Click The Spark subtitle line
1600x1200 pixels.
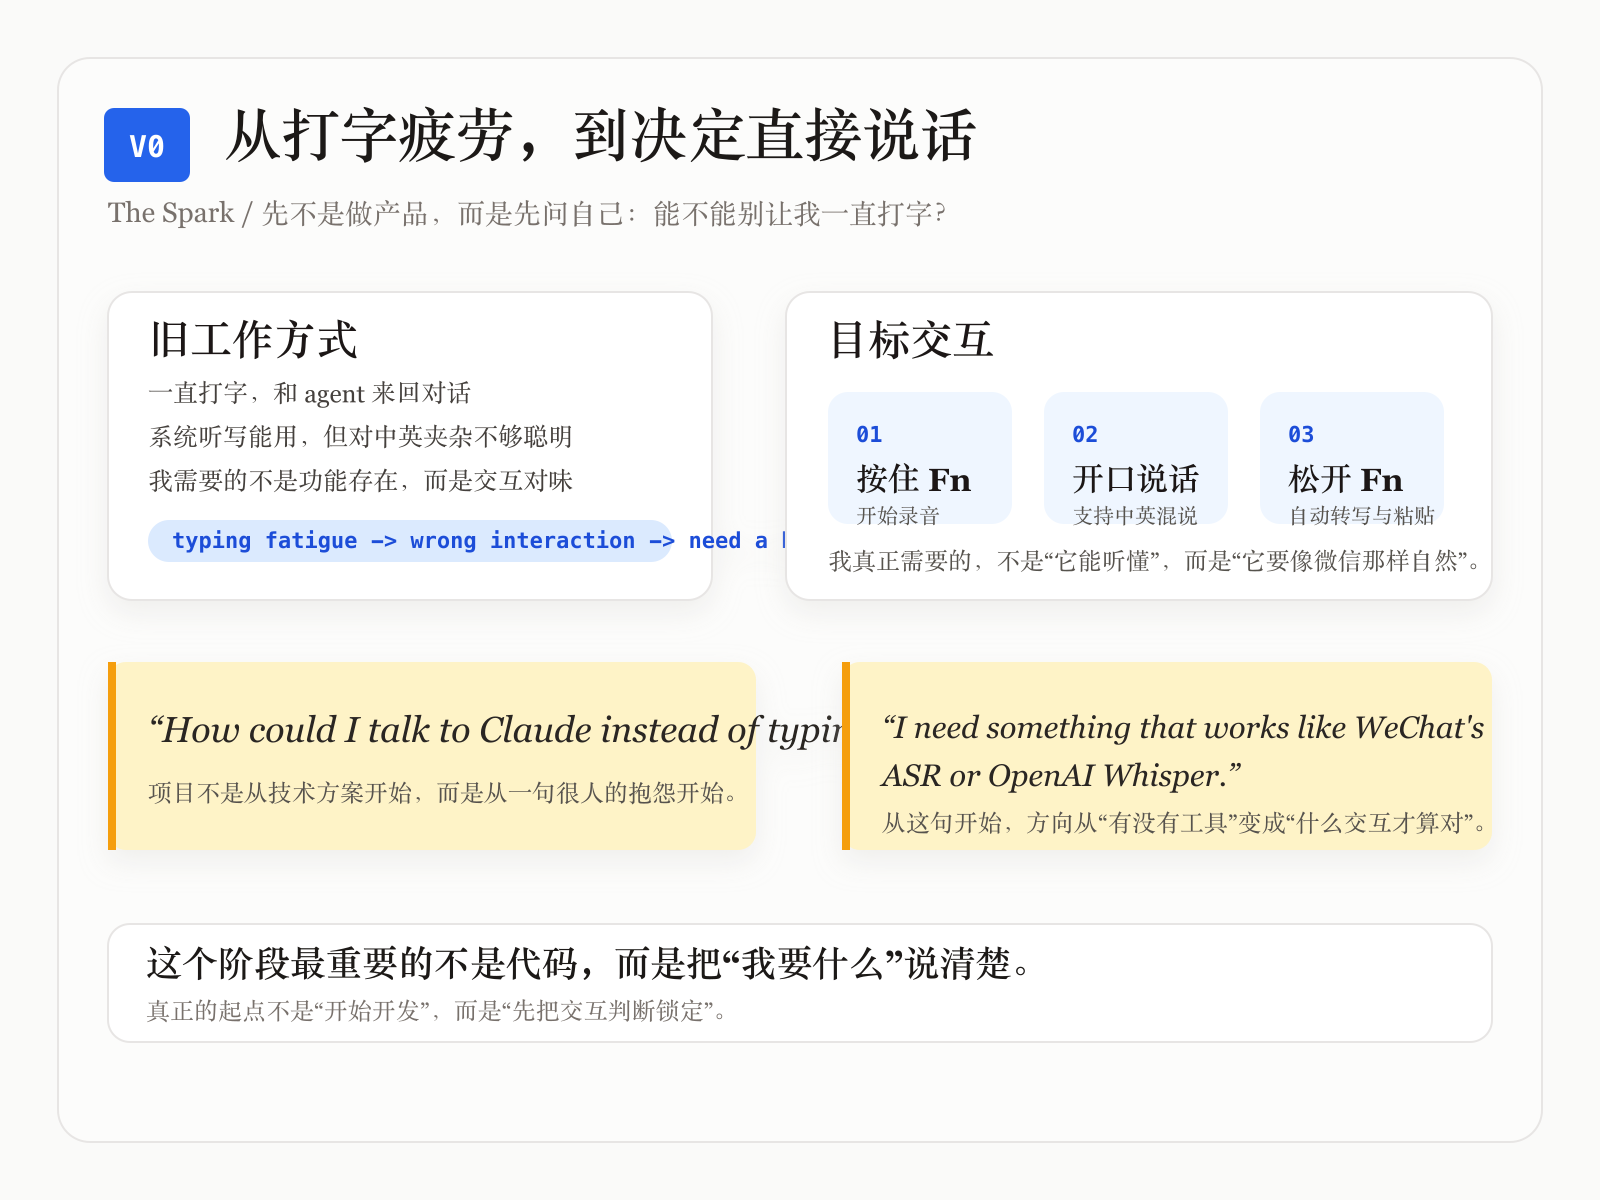click(526, 213)
